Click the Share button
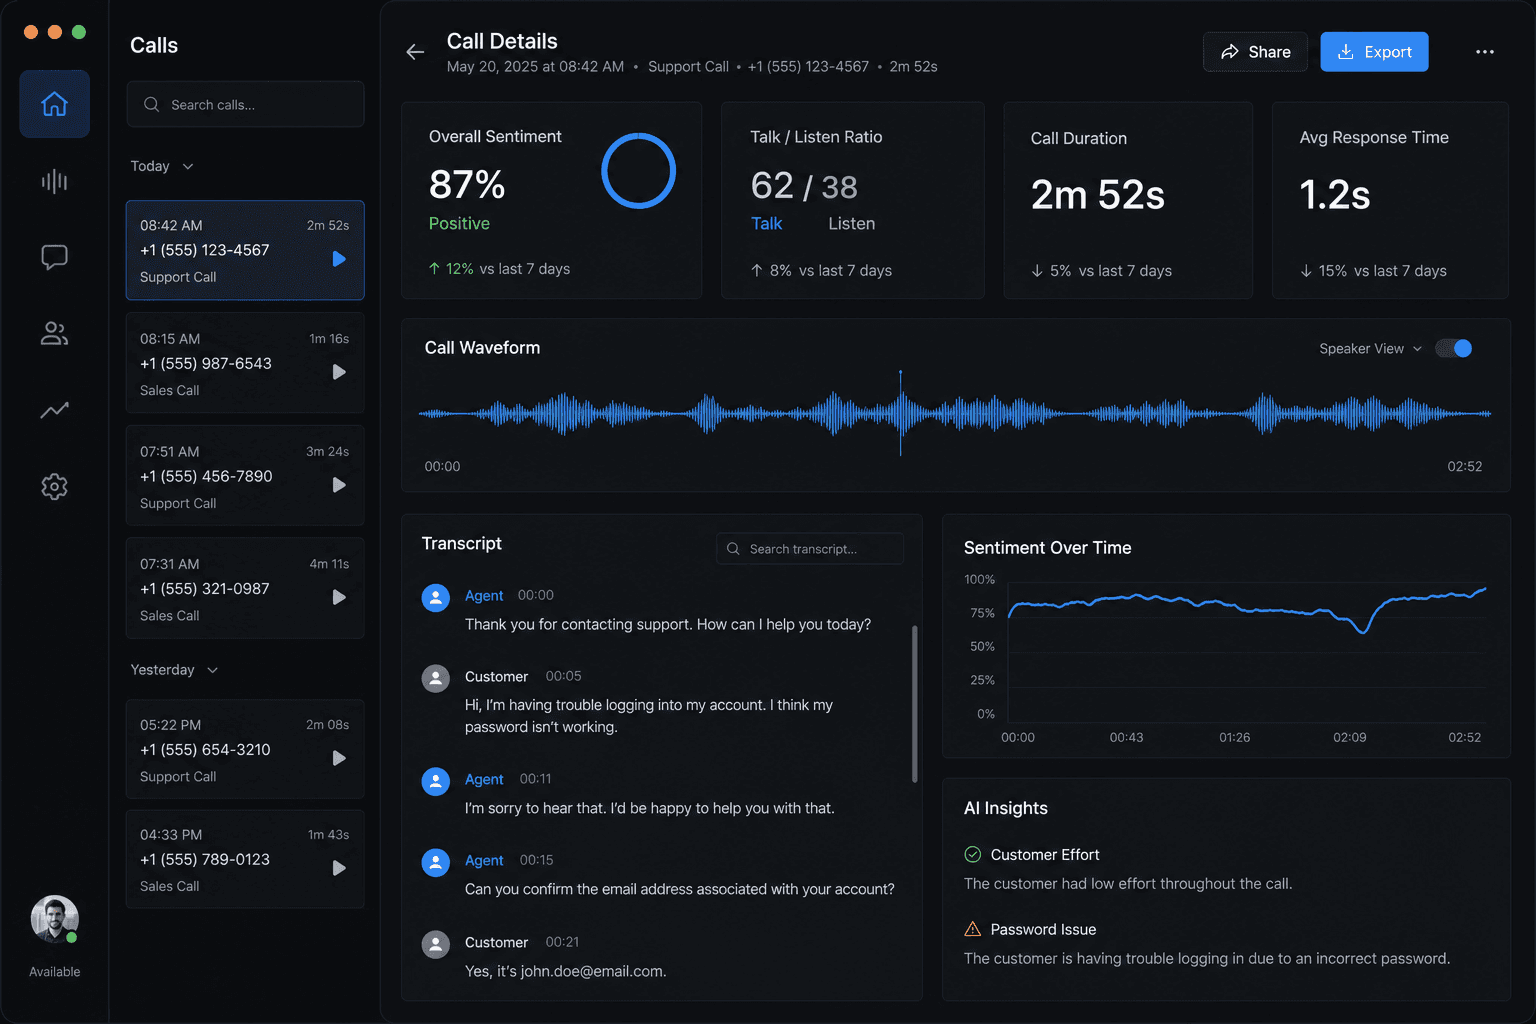The width and height of the screenshot is (1536, 1024). [1255, 52]
